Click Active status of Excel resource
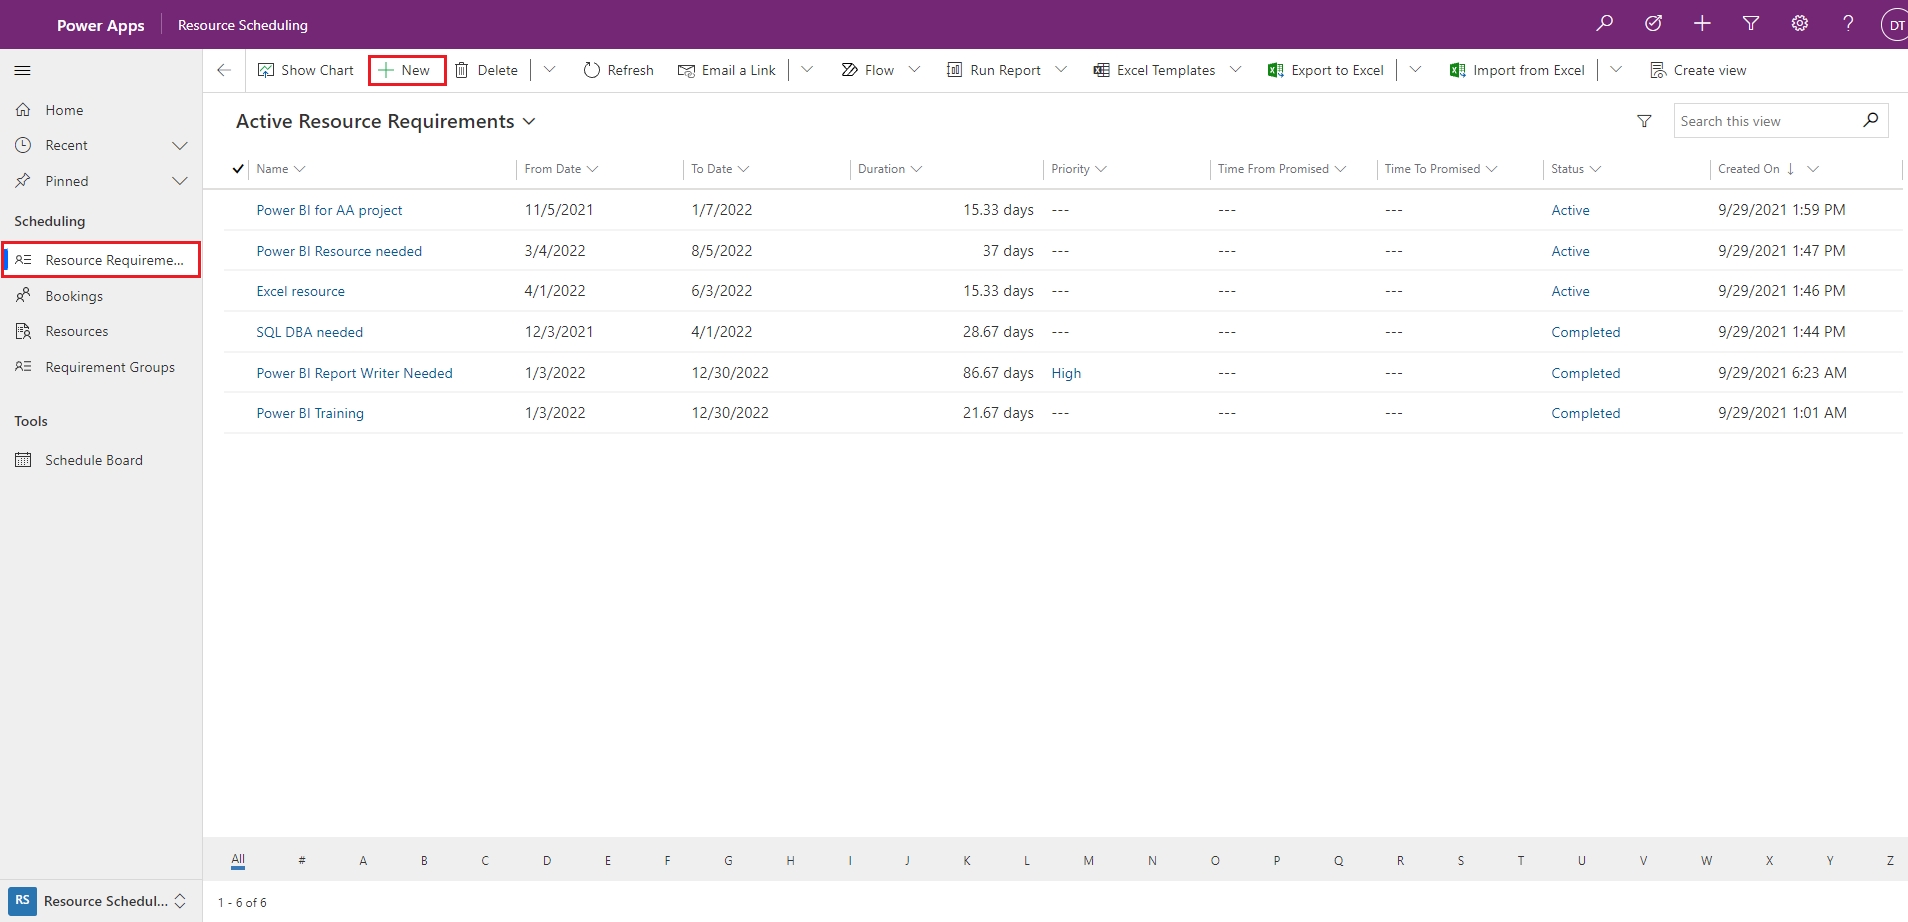Viewport: 1908px width, 922px height. pos(1570,291)
